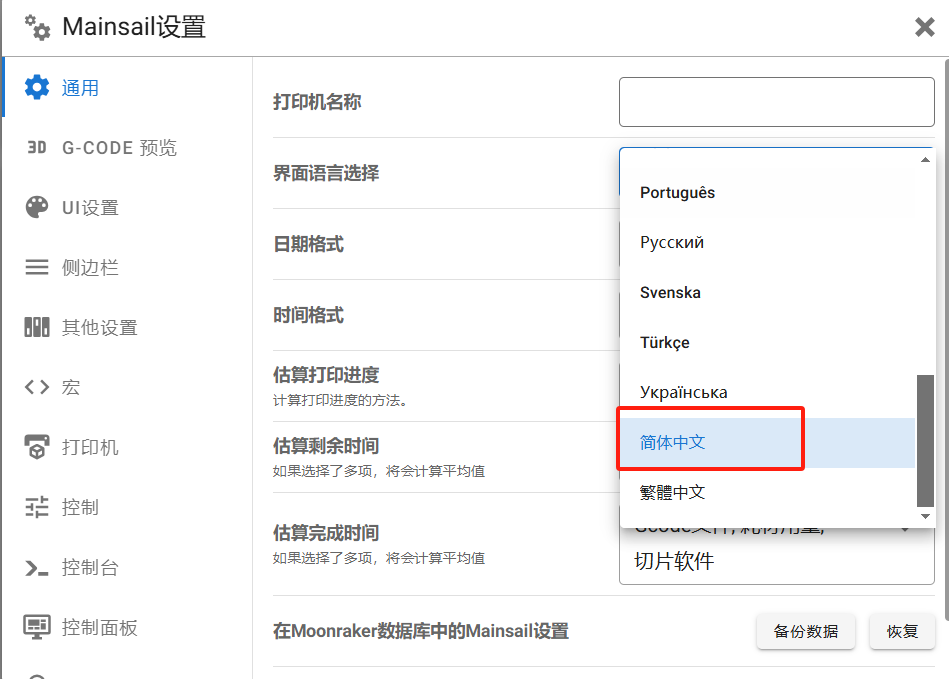Click the palette icon for UI设置
949x679 pixels.
pyautogui.click(x=37, y=208)
